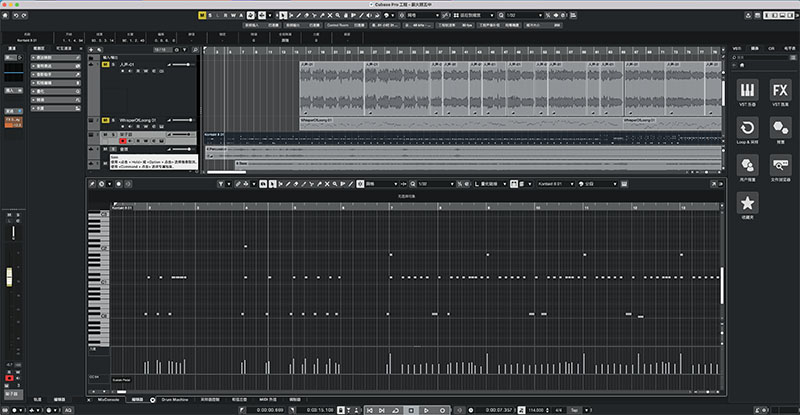Click the Key Editor setup gear icon
Screen dimensions: 800x415
[x=101, y=184]
